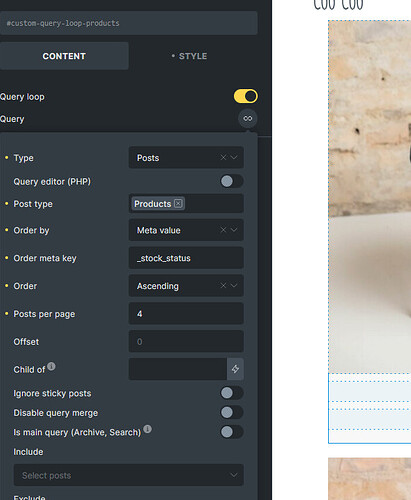Toggle Disable query merge switch

pos(232,412)
